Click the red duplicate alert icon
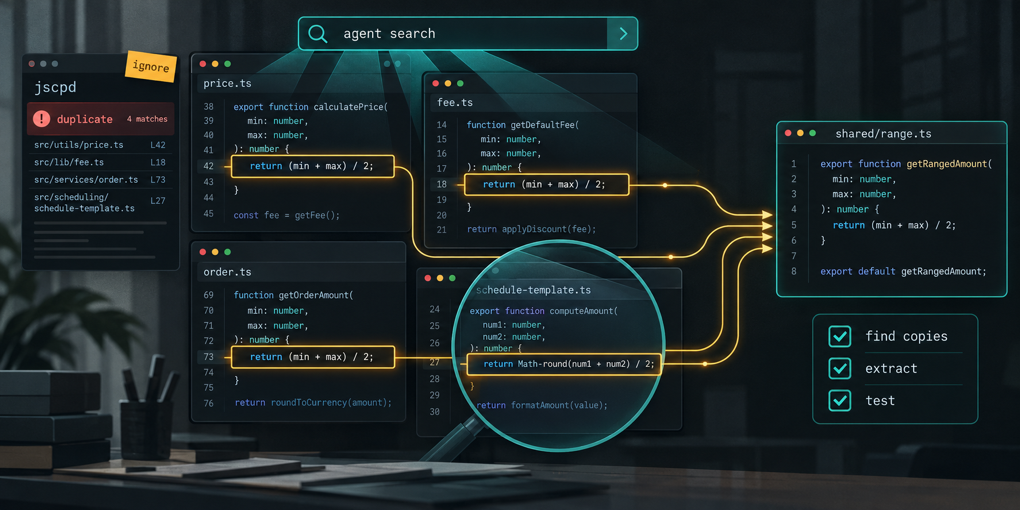The image size is (1020, 510). [42, 118]
